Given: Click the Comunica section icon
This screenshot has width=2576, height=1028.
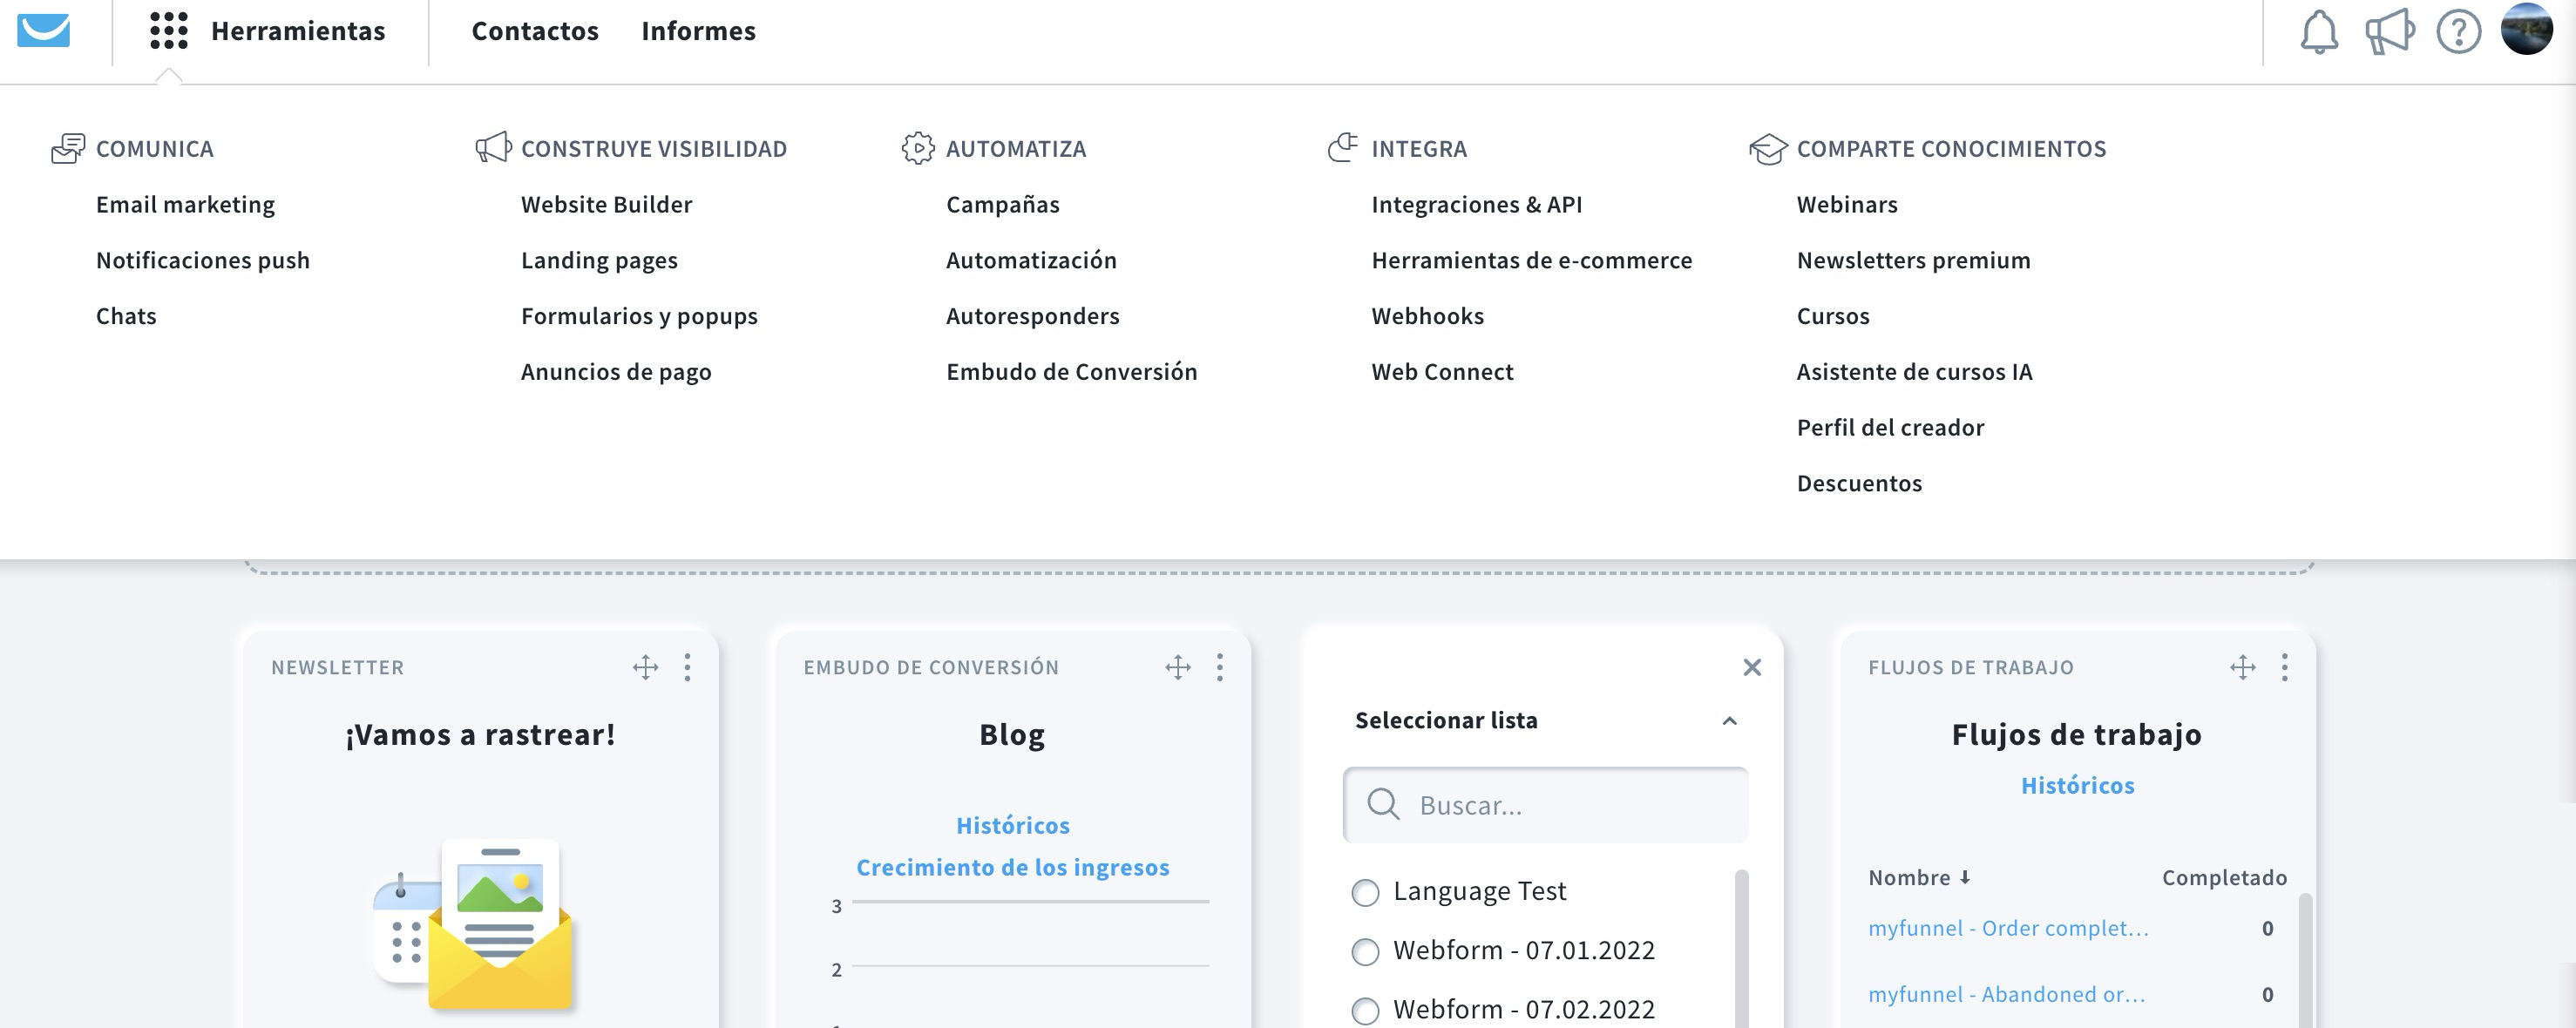Looking at the screenshot, I should point(68,148).
